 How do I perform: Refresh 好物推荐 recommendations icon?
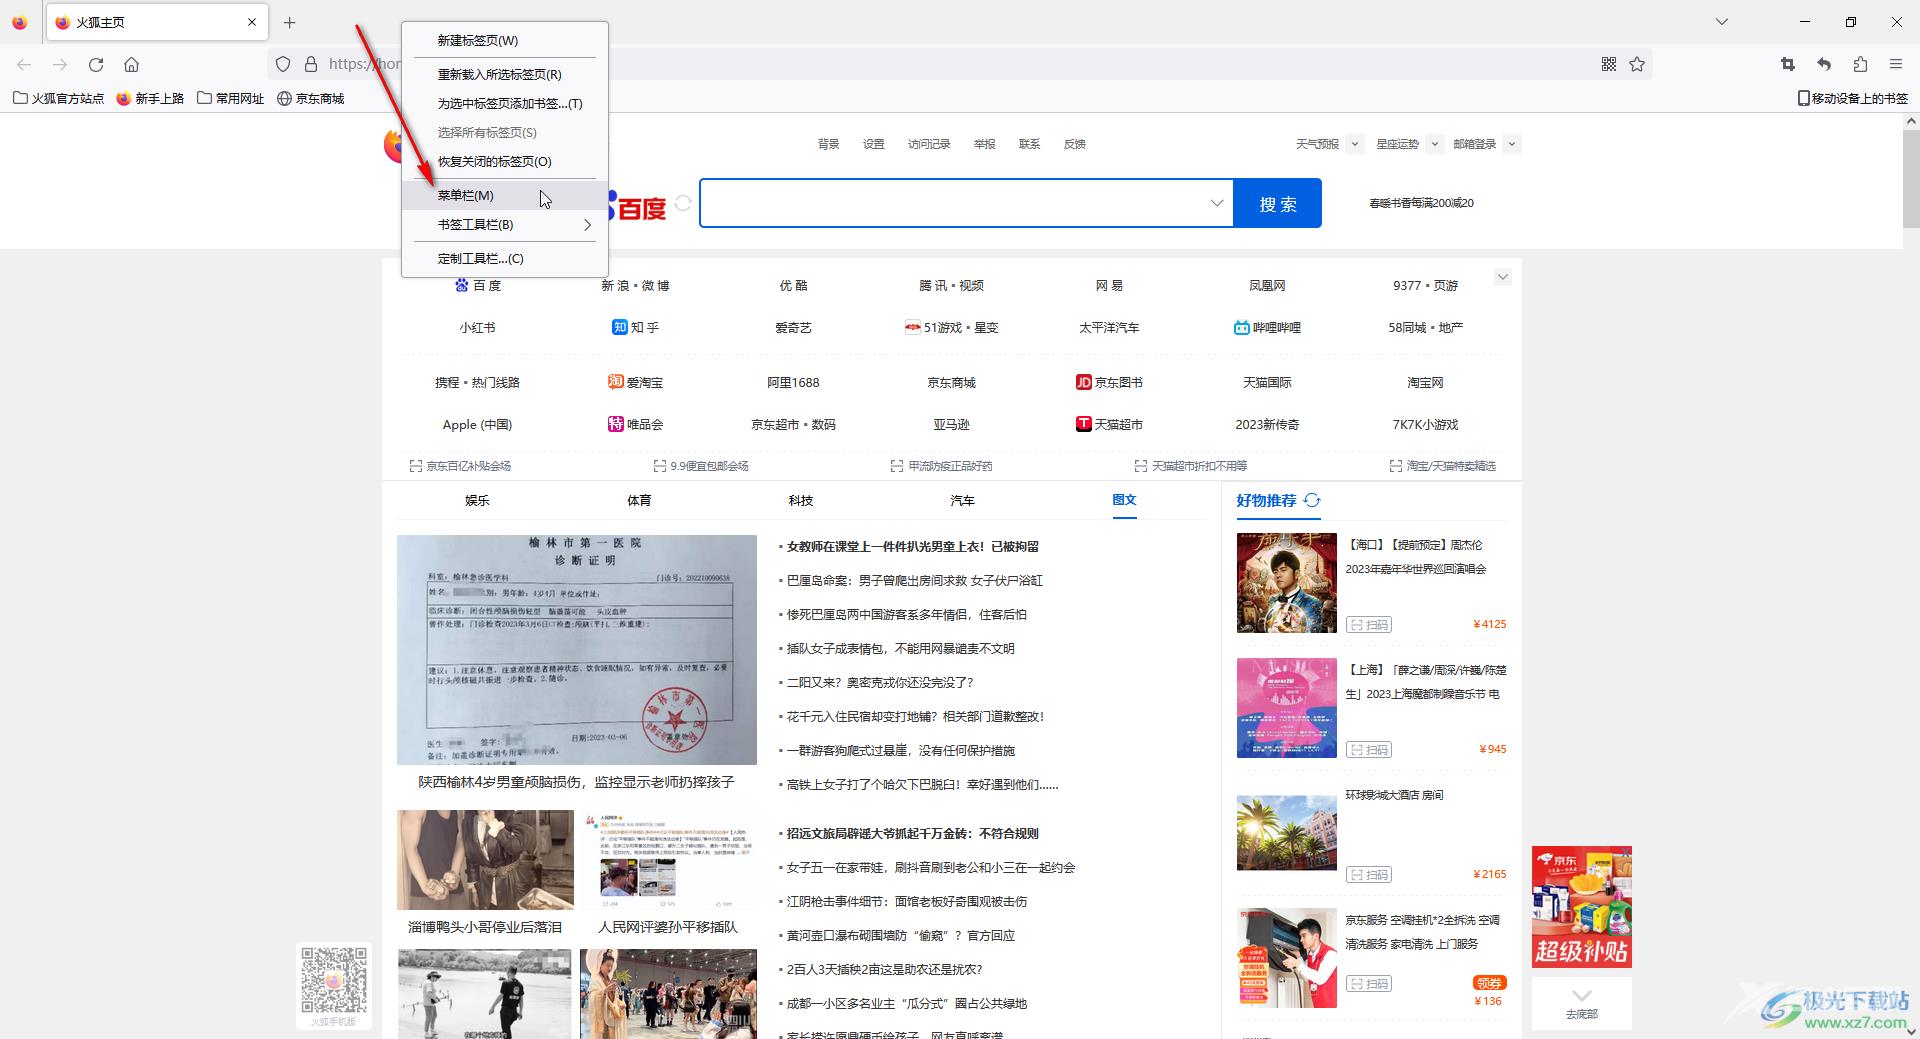(x=1312, y=500)
